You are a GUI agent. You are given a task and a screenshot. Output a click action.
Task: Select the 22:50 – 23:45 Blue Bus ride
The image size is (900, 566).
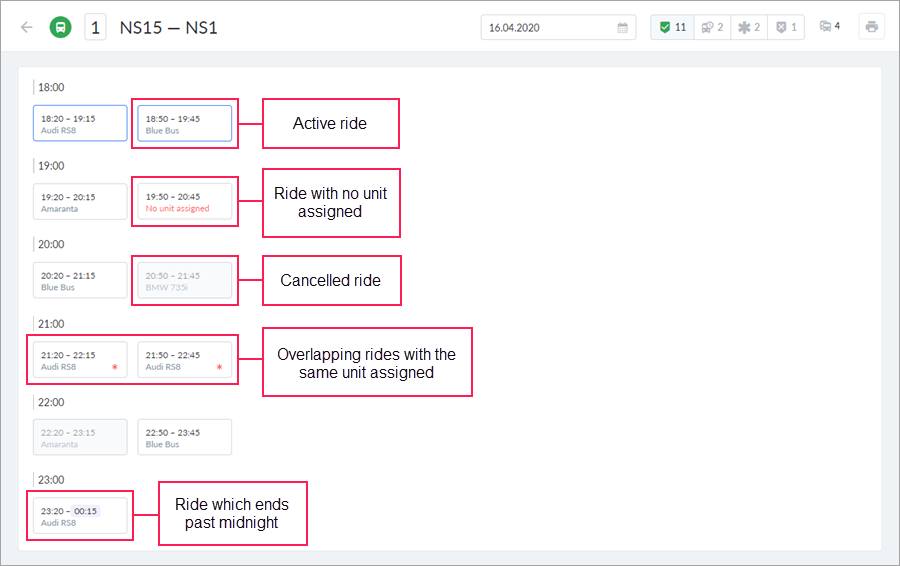tap(185, 438)
